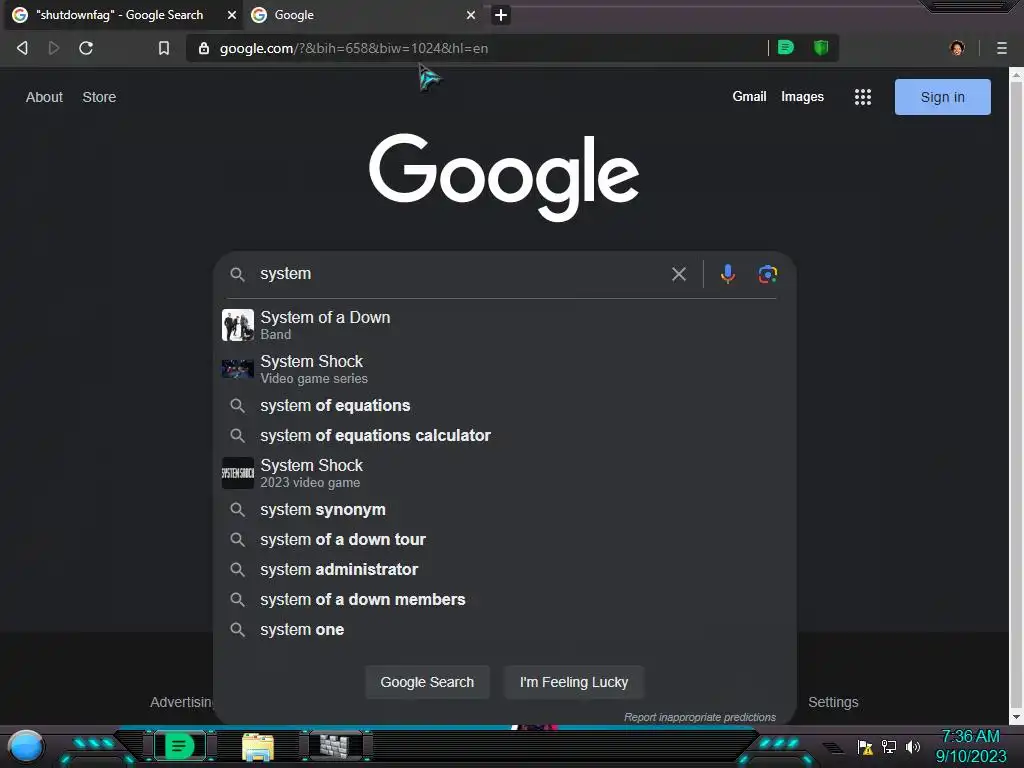Search by image with the Lens icon
Screen dimensions: 1024x768
coord(767,274)
